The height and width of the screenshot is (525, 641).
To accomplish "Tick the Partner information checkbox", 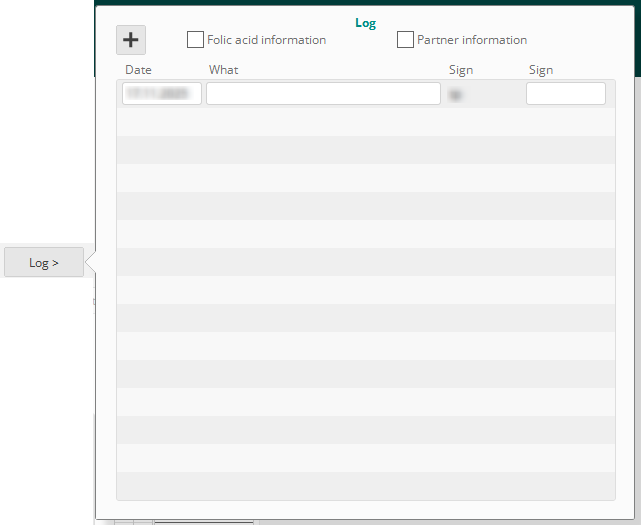I will [x=405, y=40].
